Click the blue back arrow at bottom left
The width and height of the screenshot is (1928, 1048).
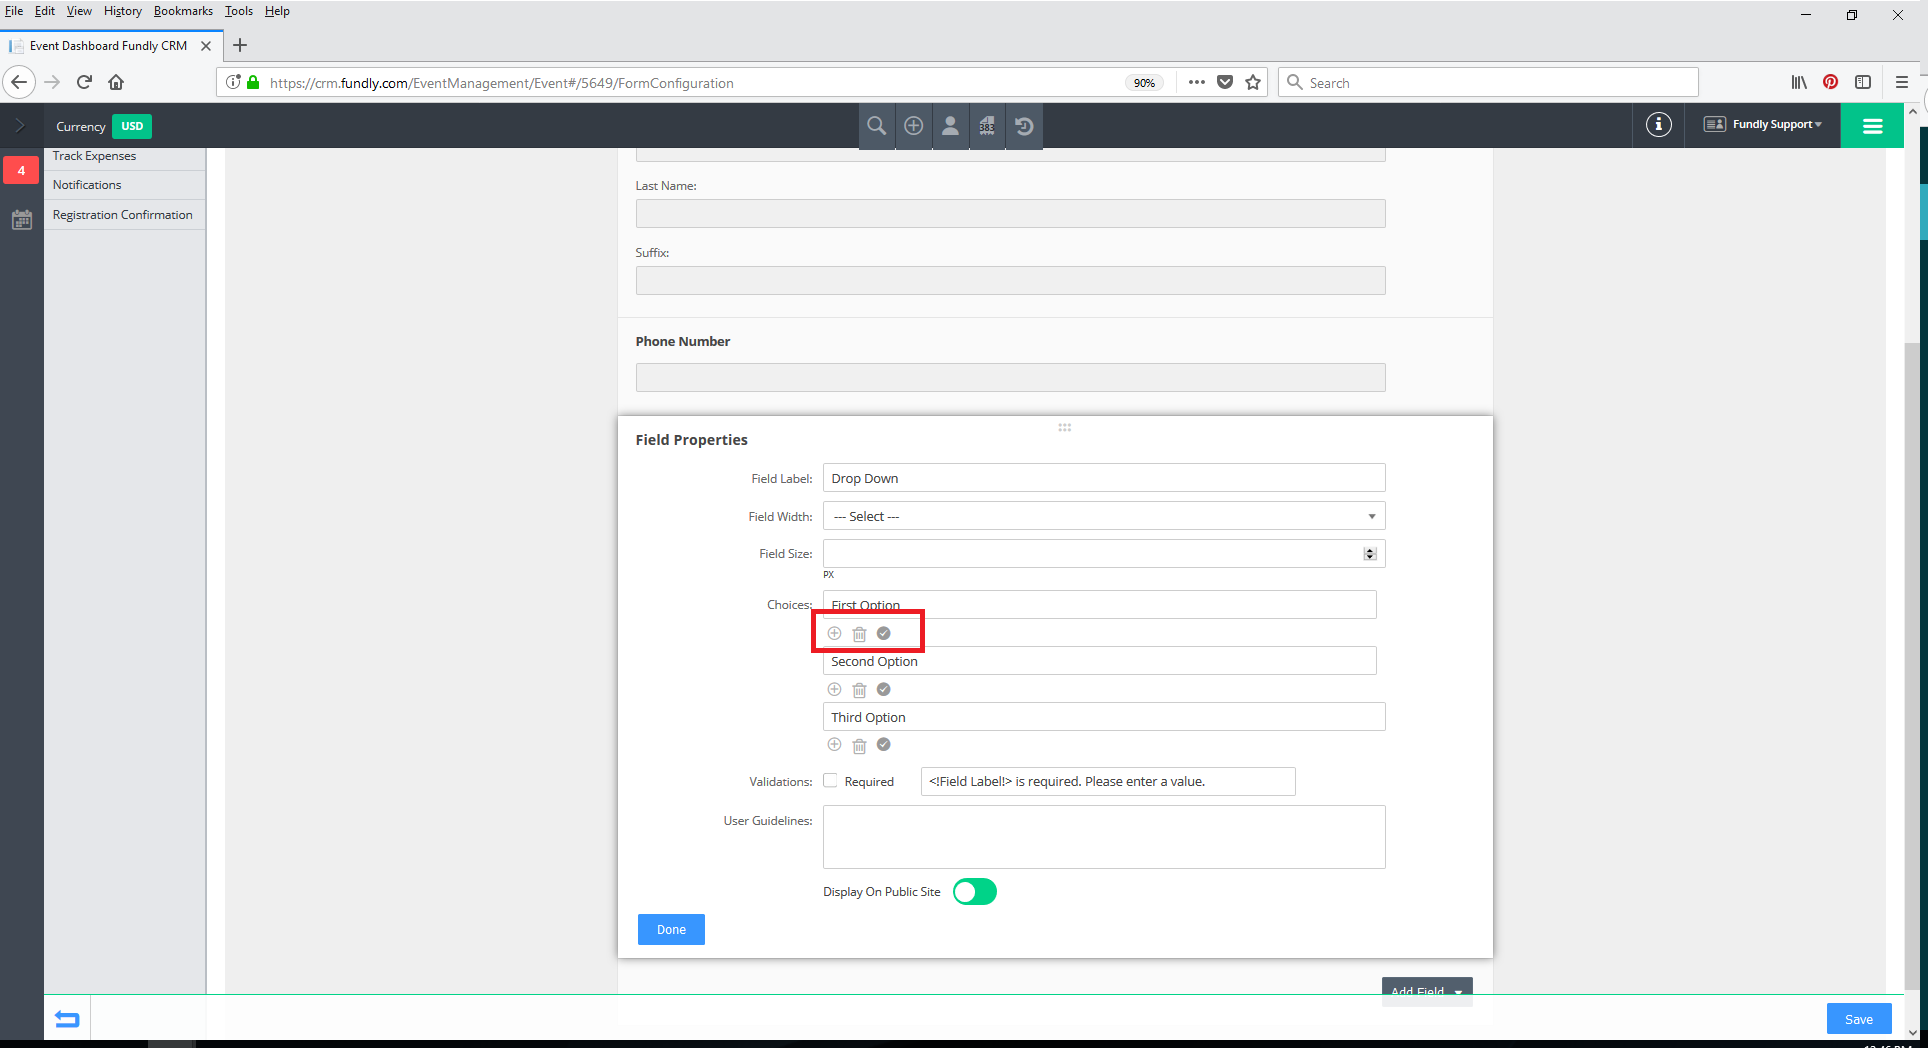pyautogui.click(x=67, y=1019)
